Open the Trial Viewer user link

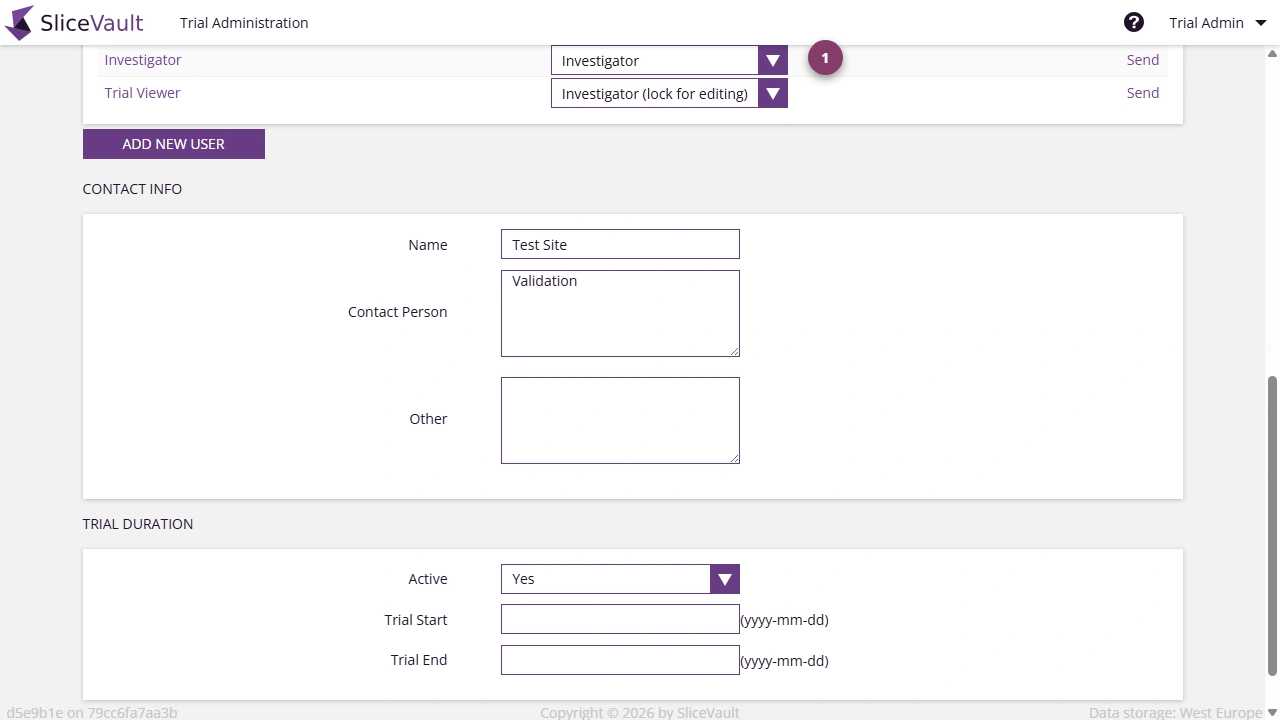point(142,93)
